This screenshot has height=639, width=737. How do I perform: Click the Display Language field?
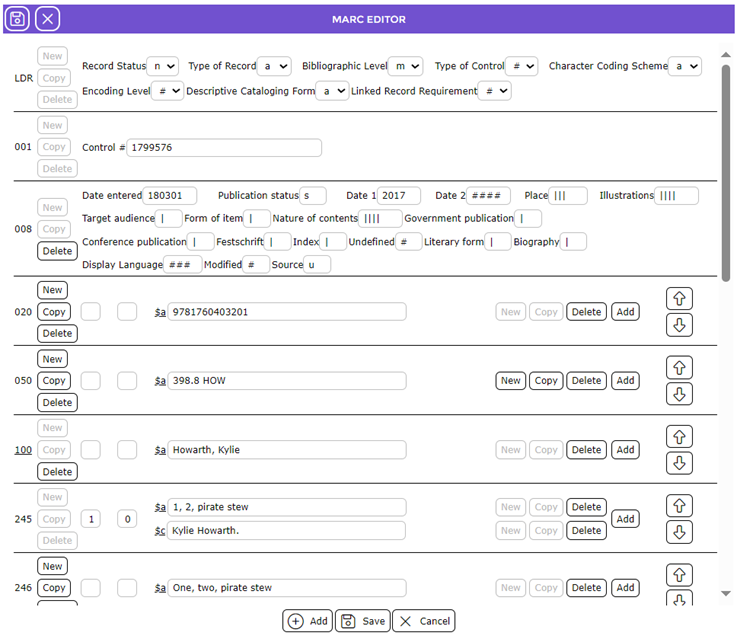pyautogui.click(x=183, y=265)
